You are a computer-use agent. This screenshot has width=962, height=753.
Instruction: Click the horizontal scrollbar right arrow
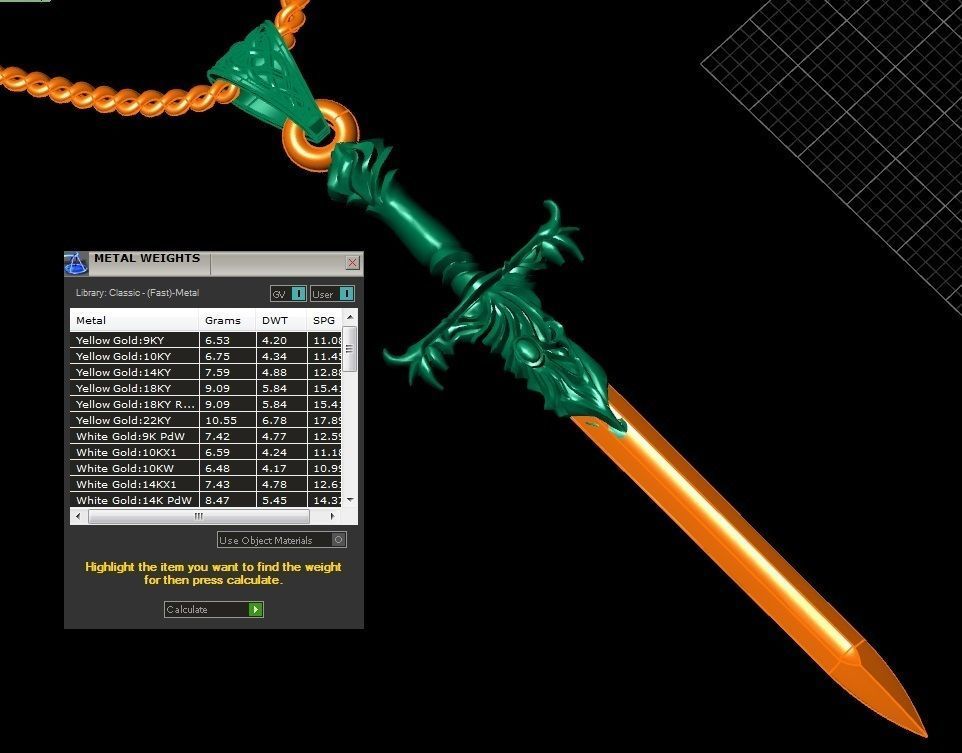pos(332,516)
